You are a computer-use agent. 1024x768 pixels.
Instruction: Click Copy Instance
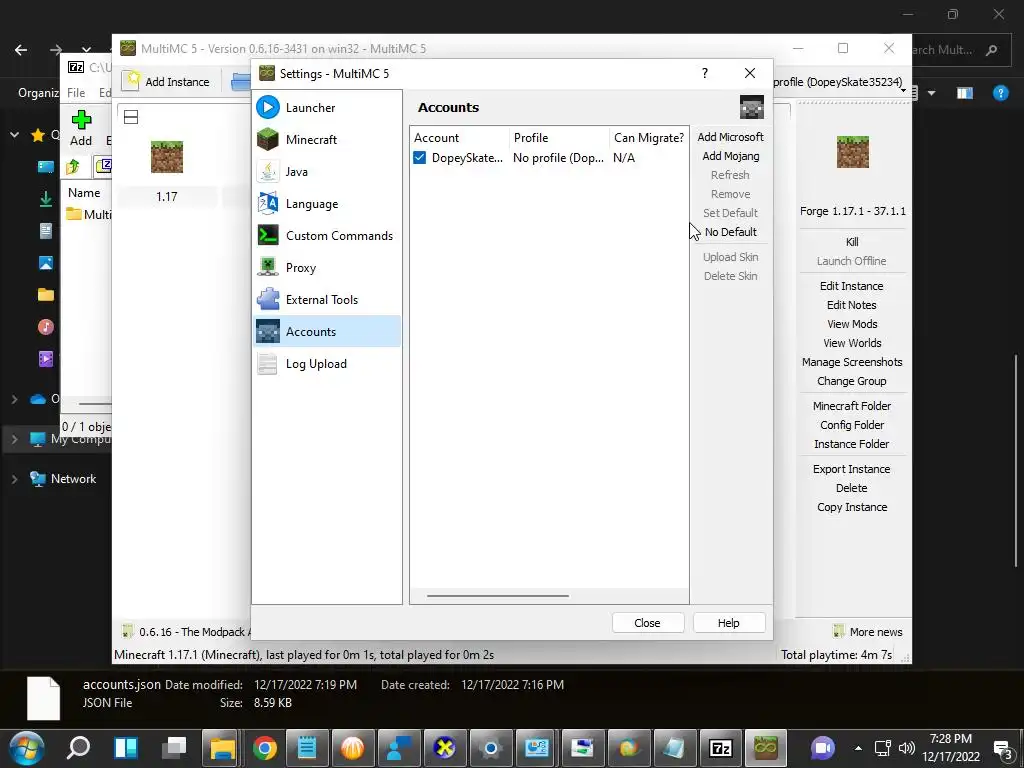coord(852,507)
